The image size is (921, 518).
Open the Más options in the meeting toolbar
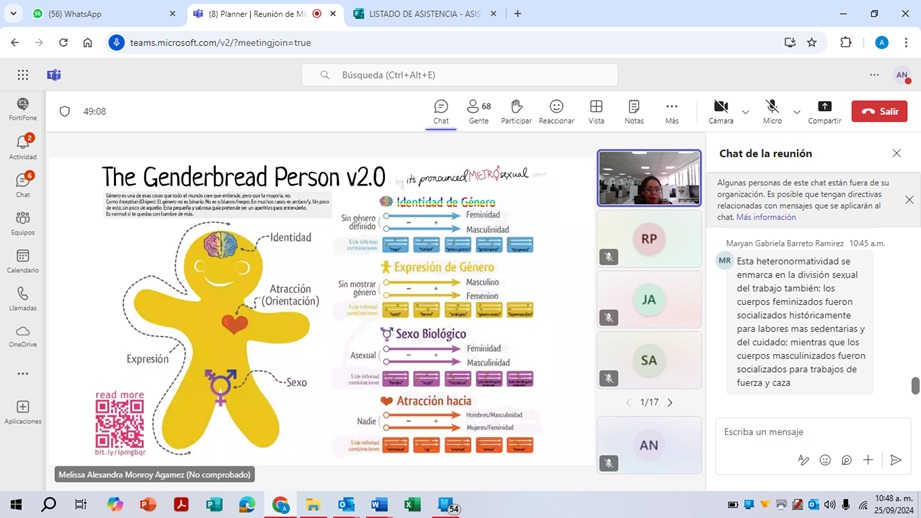[672, 111]
